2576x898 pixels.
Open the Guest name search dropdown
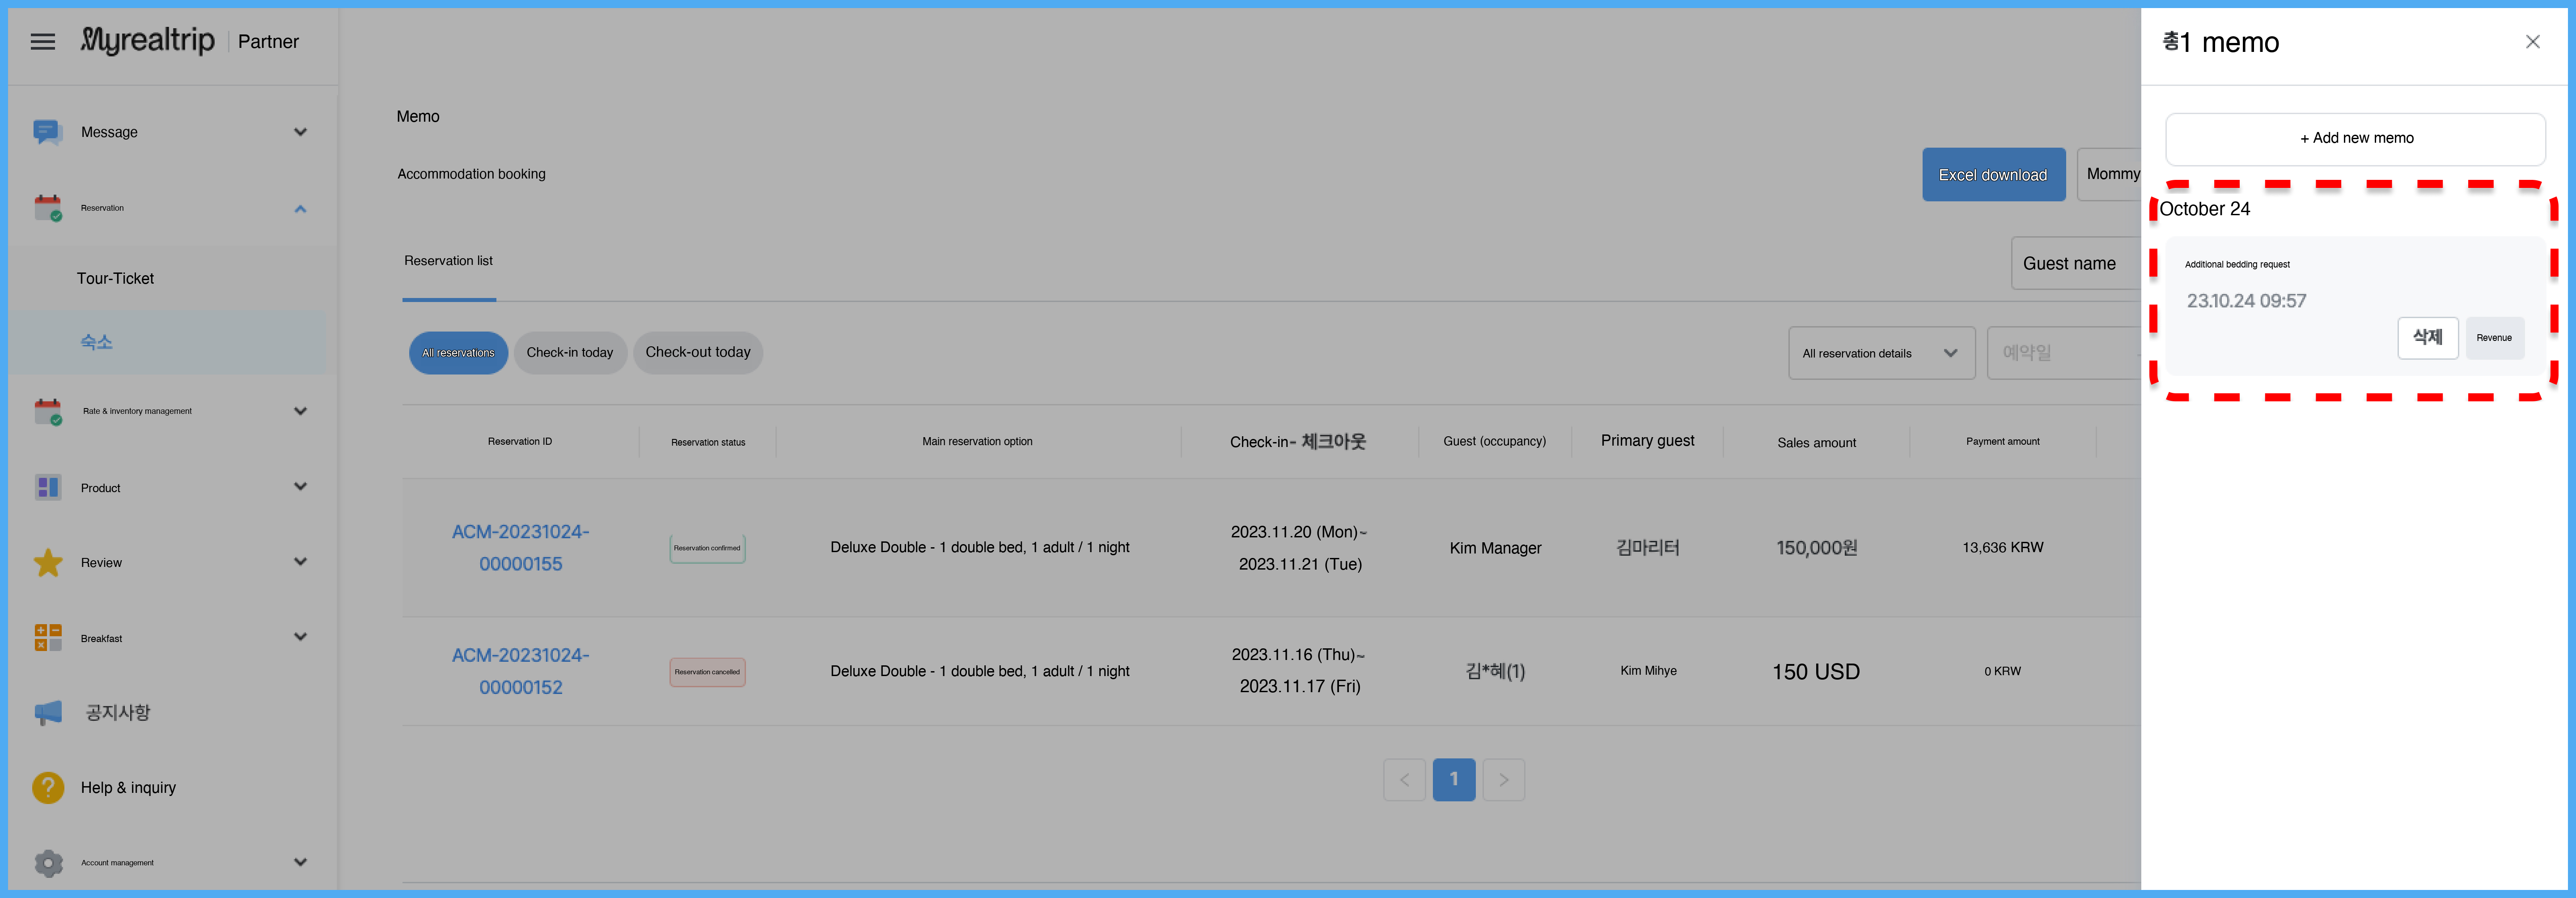click(2076, 263)
